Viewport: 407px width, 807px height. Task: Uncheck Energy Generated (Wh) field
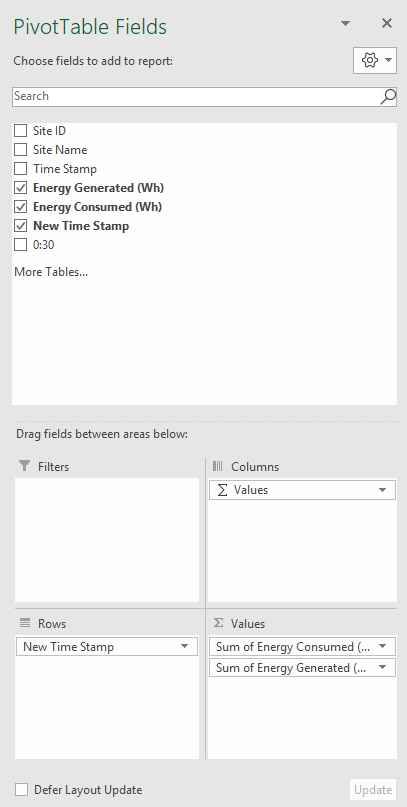pos(21,188)
